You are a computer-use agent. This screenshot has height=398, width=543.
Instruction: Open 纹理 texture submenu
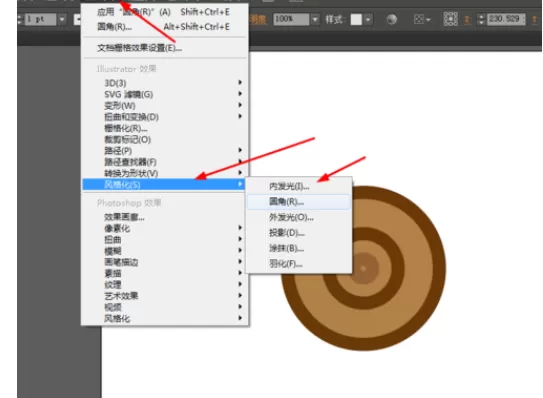[165, 285]
